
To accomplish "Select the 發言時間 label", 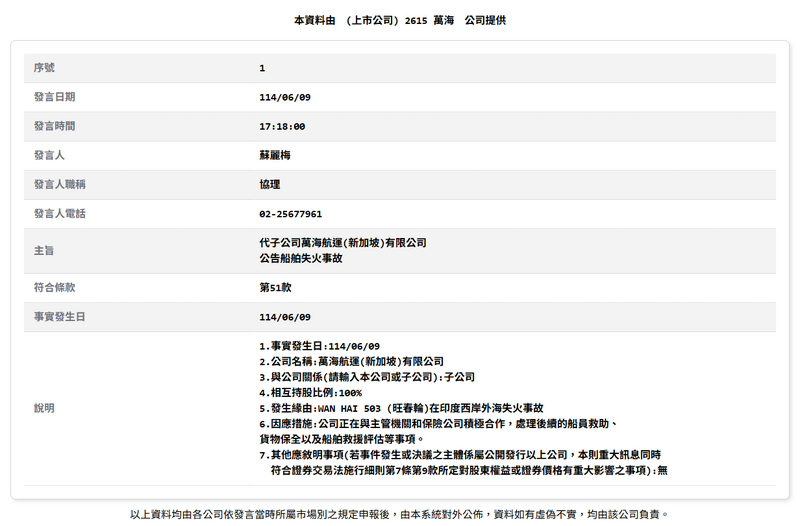I will (x=54, y=126).
